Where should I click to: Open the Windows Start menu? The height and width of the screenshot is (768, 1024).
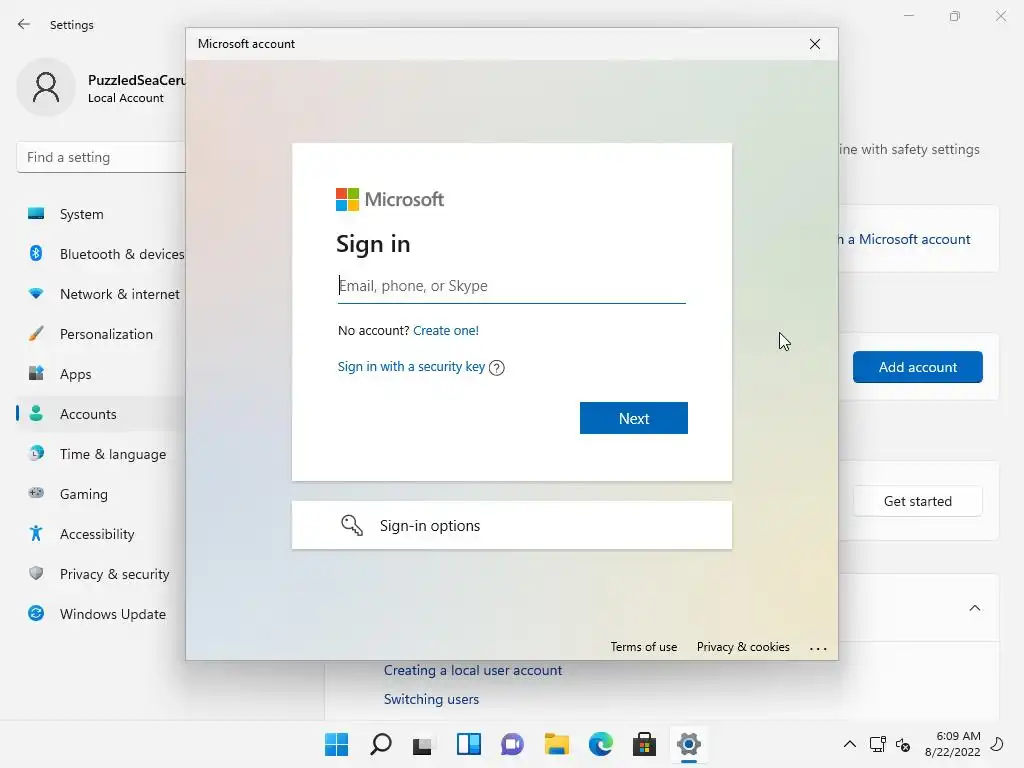click(x=336, y=744)
